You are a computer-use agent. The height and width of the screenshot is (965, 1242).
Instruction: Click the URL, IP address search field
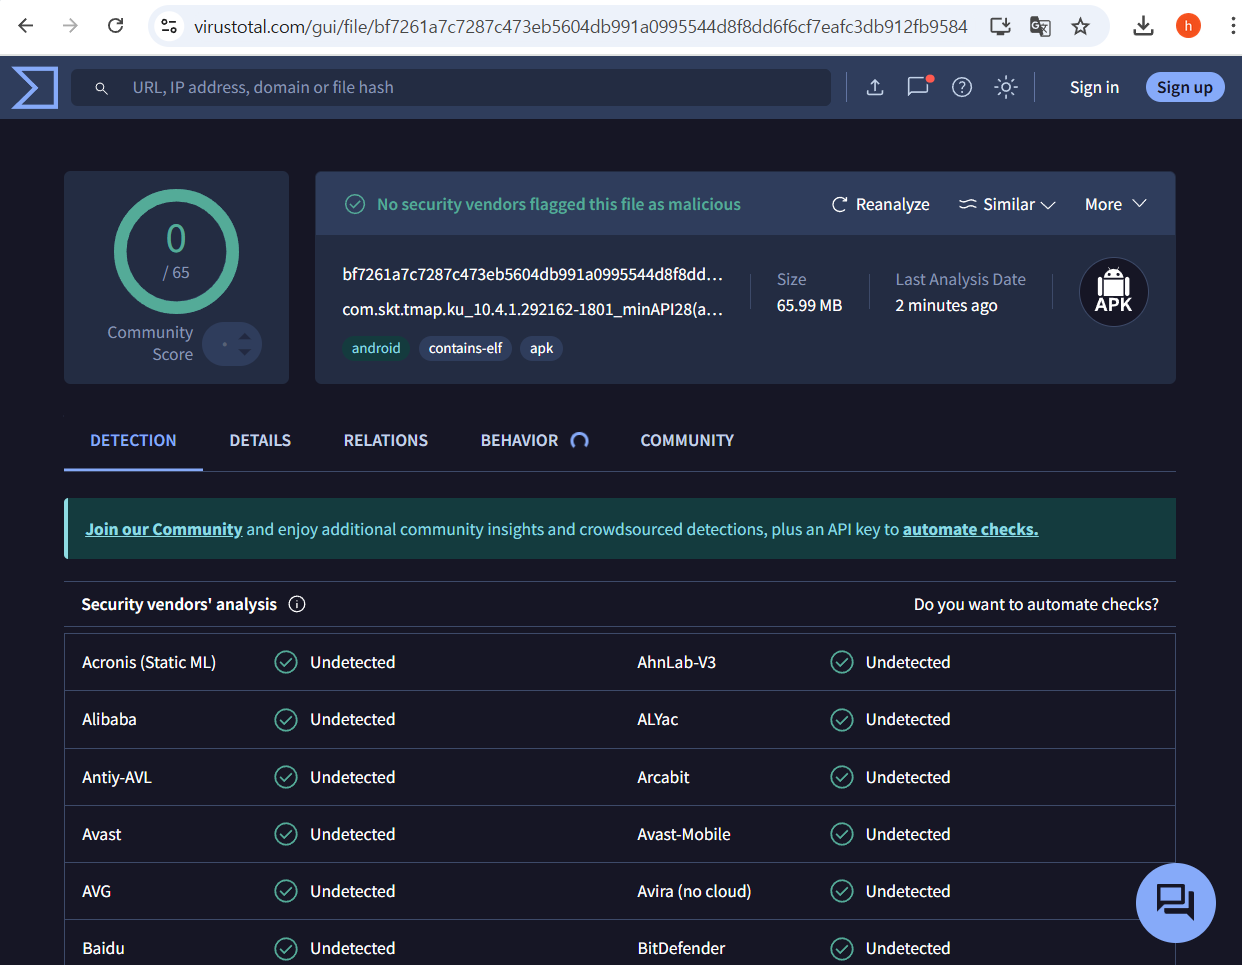pyautogui.click(x=450, y=87)
